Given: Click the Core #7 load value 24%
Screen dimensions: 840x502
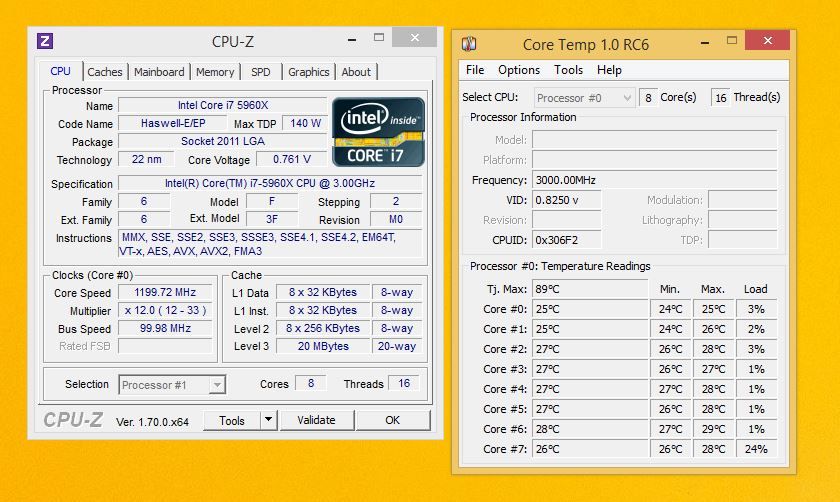Looking at the screenshot, I should coord(756,449).
